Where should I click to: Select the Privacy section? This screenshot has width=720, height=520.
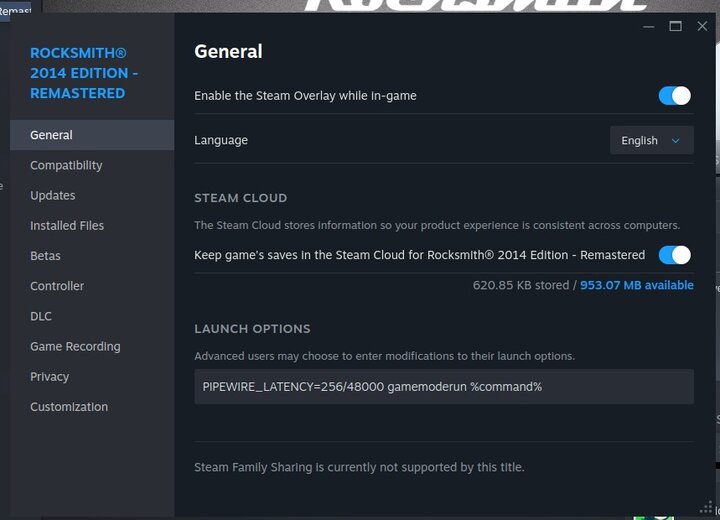49,377
